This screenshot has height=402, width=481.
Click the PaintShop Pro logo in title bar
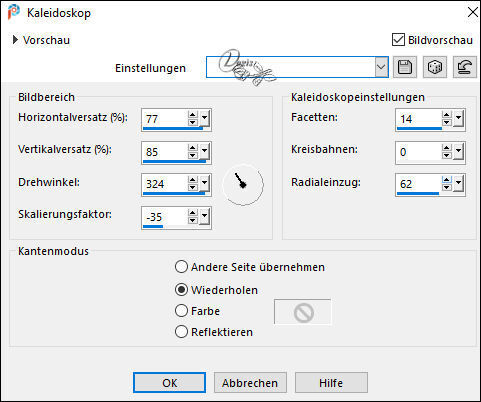(x=14, y=12)
